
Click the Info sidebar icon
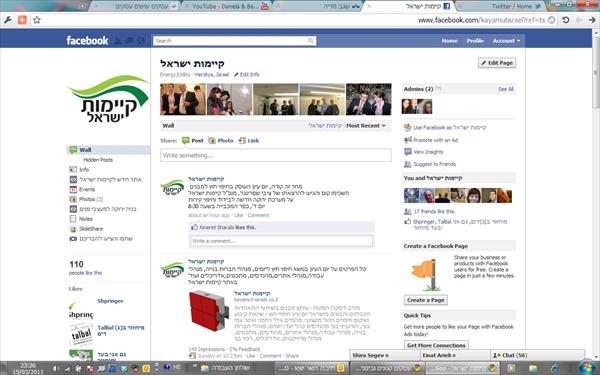pyautogui.click(x=73, y=169)
